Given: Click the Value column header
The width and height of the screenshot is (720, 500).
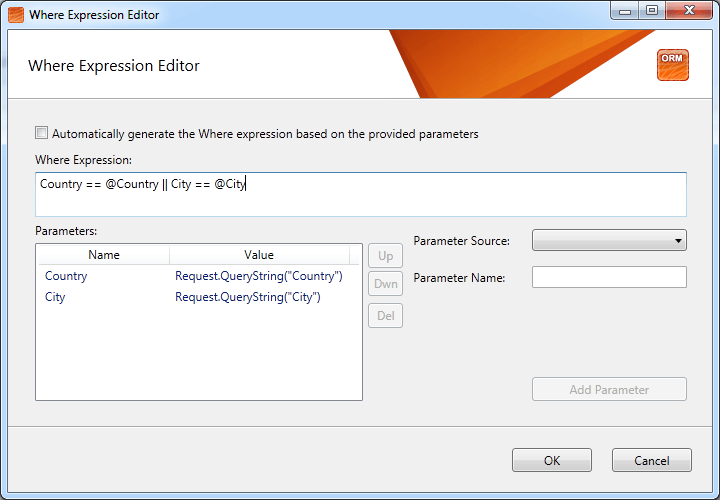Looking at the screenshot, I should (259, 255).
